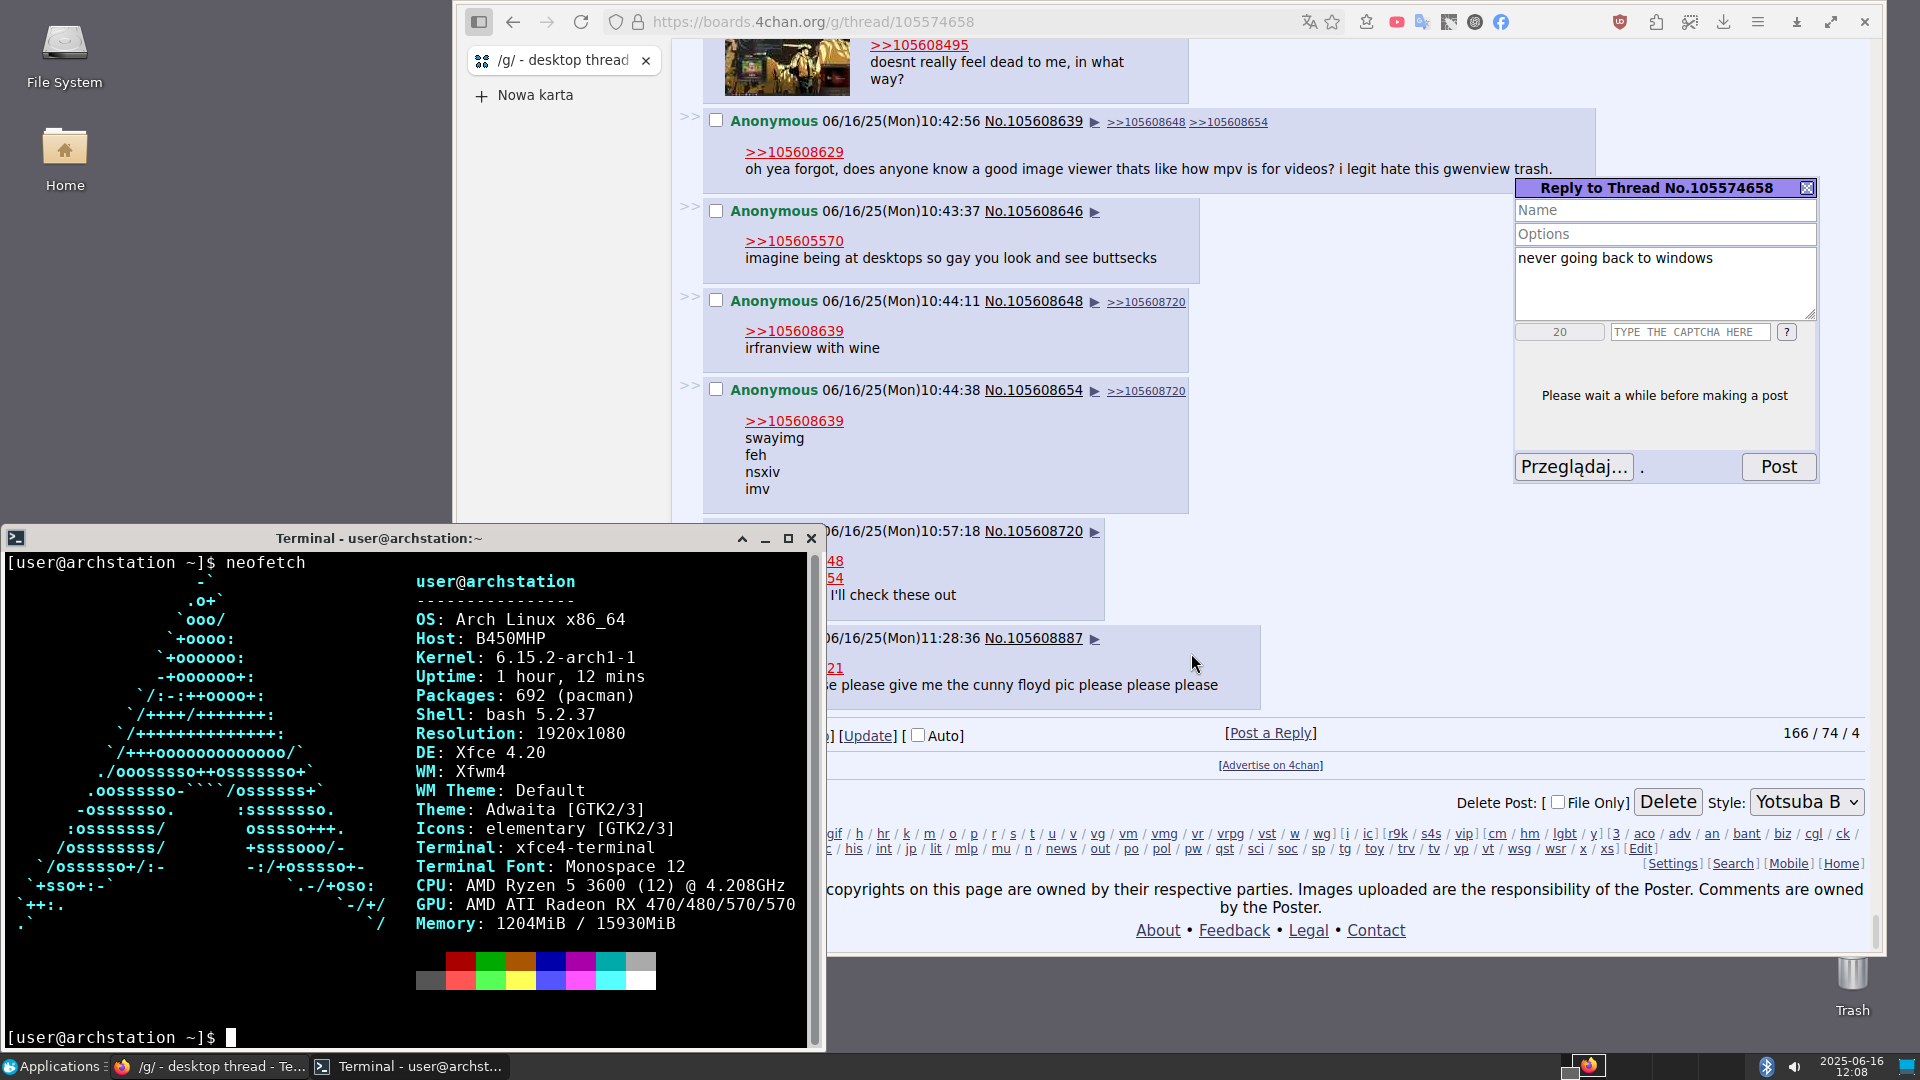Open the Settings link in the footer
1920x1080 pixels.
point(1673,864)
